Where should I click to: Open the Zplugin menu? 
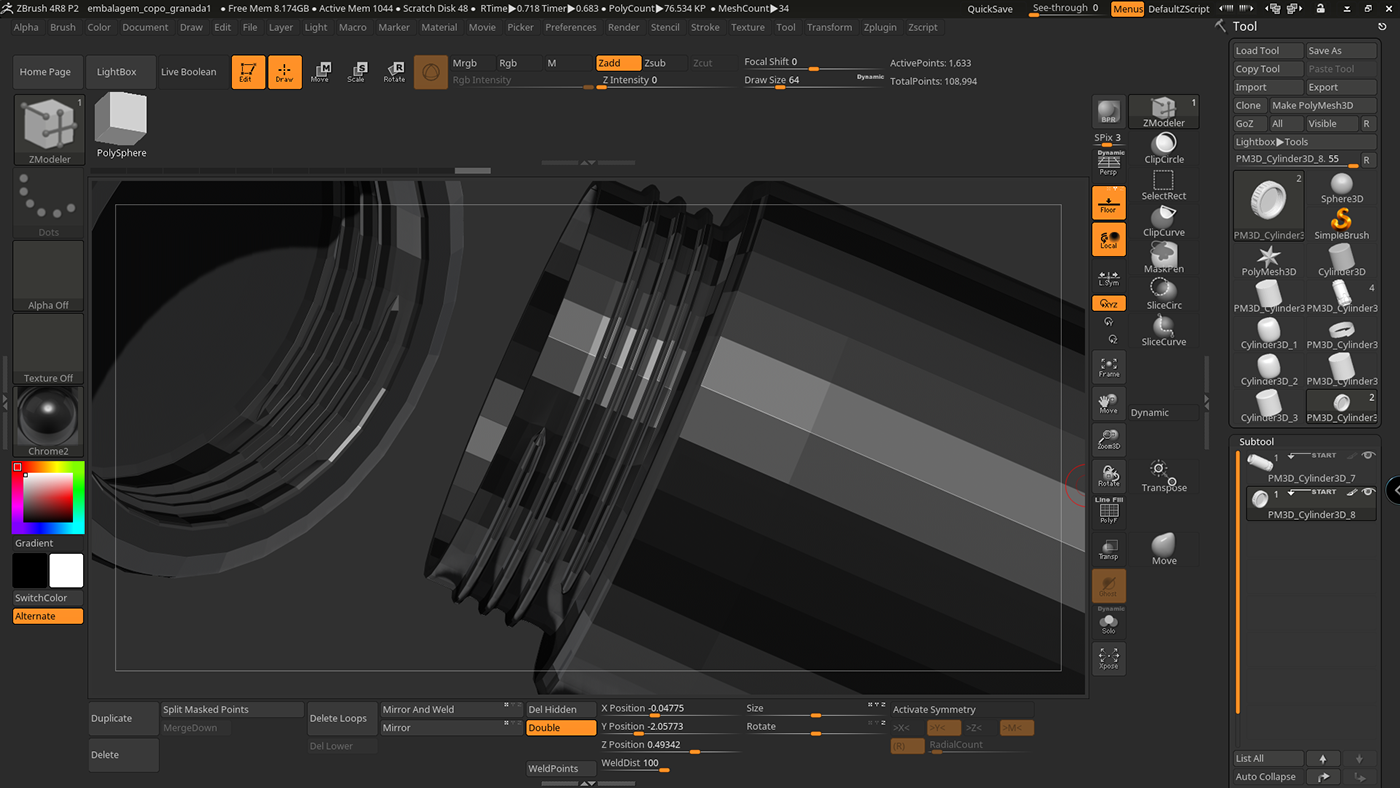pos(880,28)
